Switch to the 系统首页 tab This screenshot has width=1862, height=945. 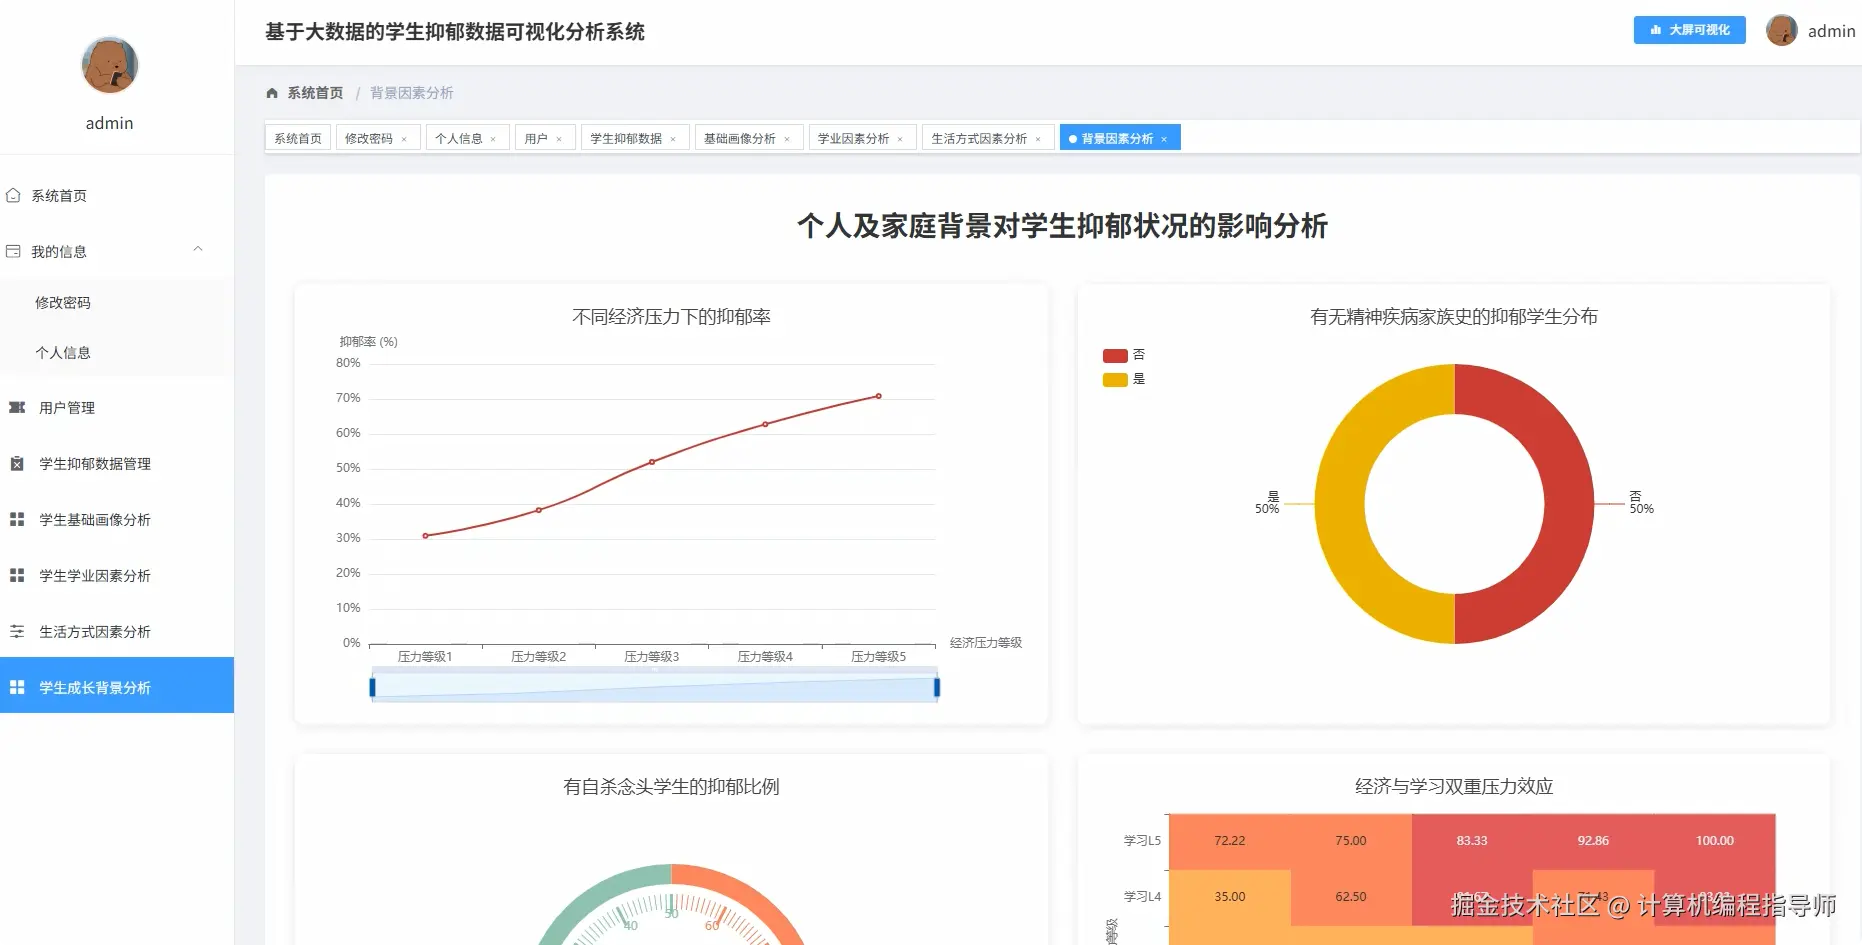[298, 138]
